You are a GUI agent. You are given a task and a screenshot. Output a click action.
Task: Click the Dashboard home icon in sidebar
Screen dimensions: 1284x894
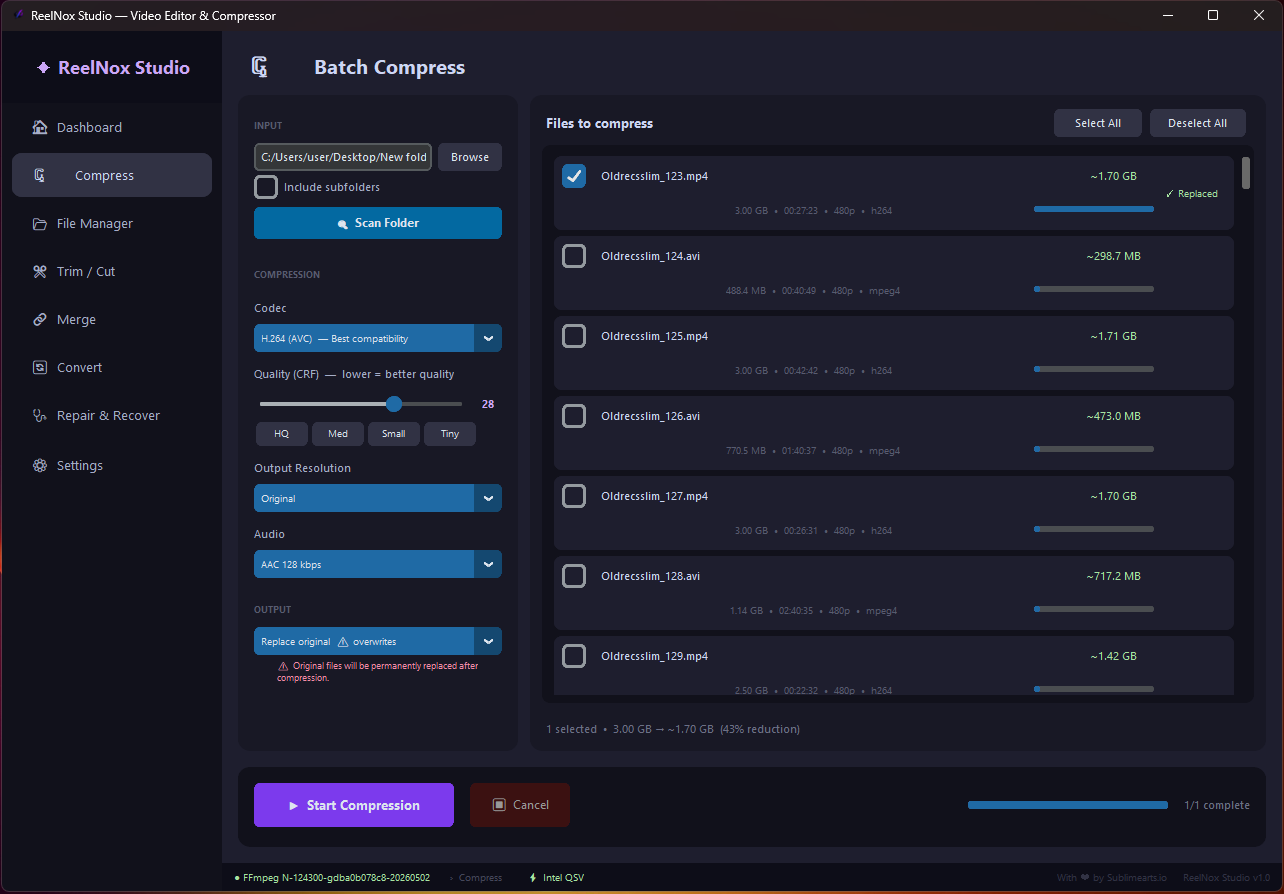pos(40,127)
